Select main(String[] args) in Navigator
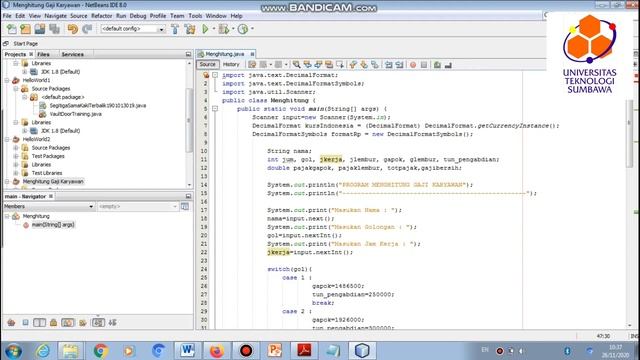The image size is (640, 360). coord(53,225)
